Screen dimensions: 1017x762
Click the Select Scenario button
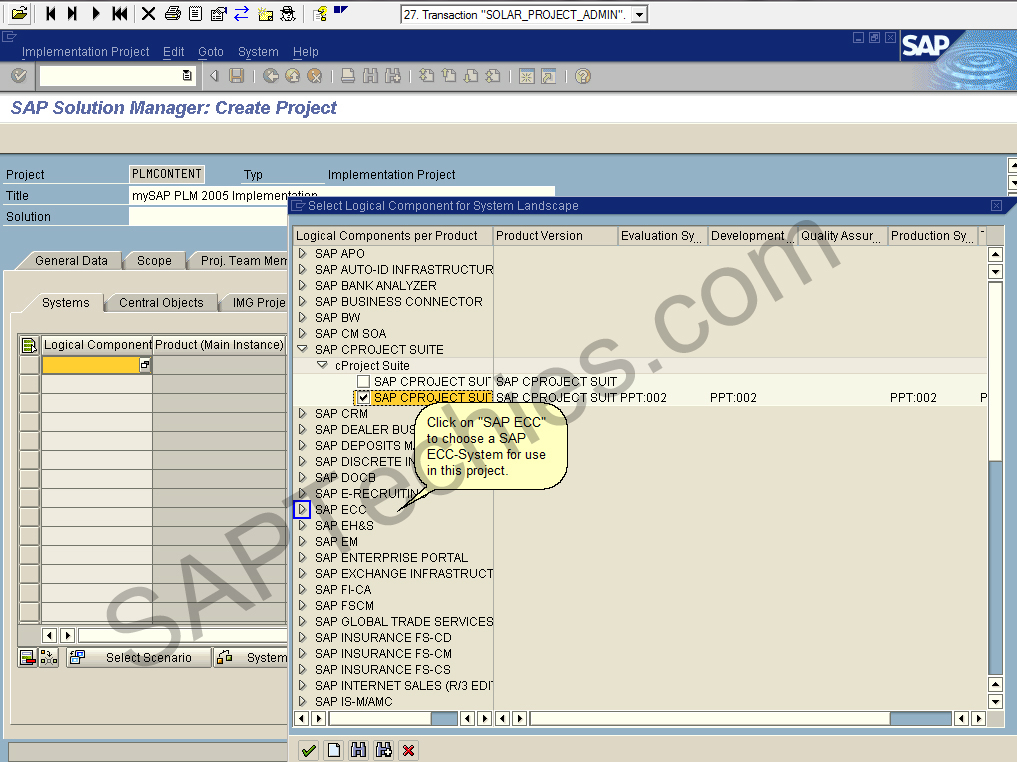click(x=139, y=658)
